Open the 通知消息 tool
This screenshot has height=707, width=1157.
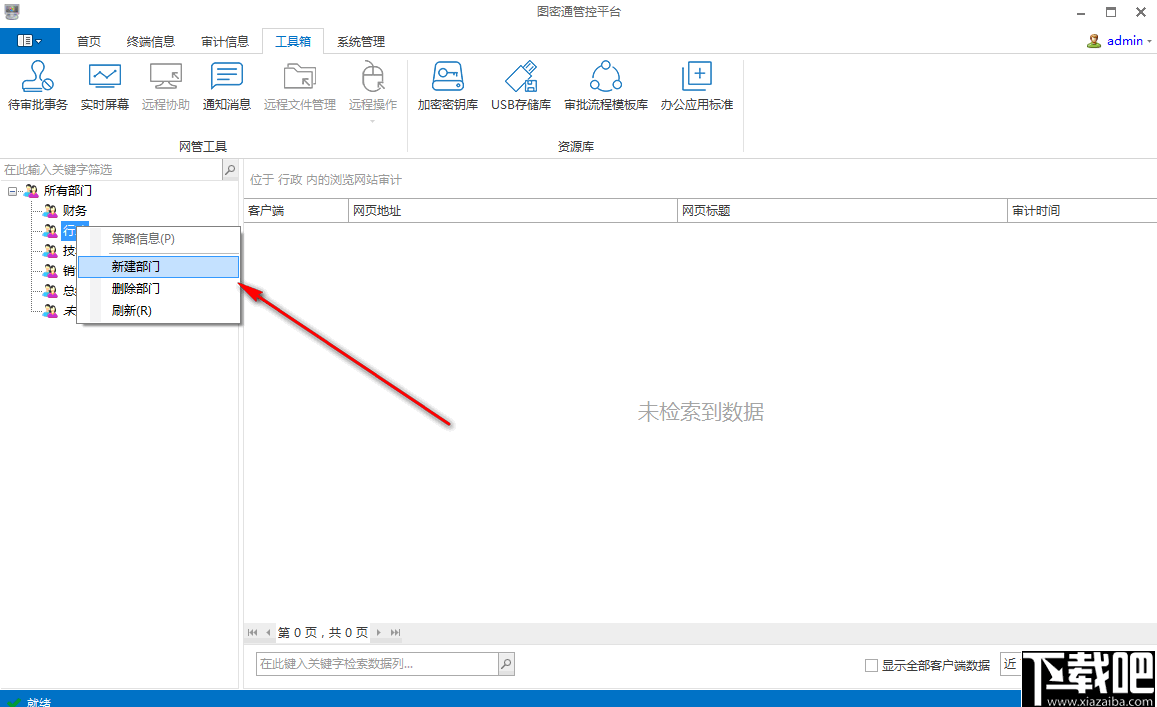(226, 88)
